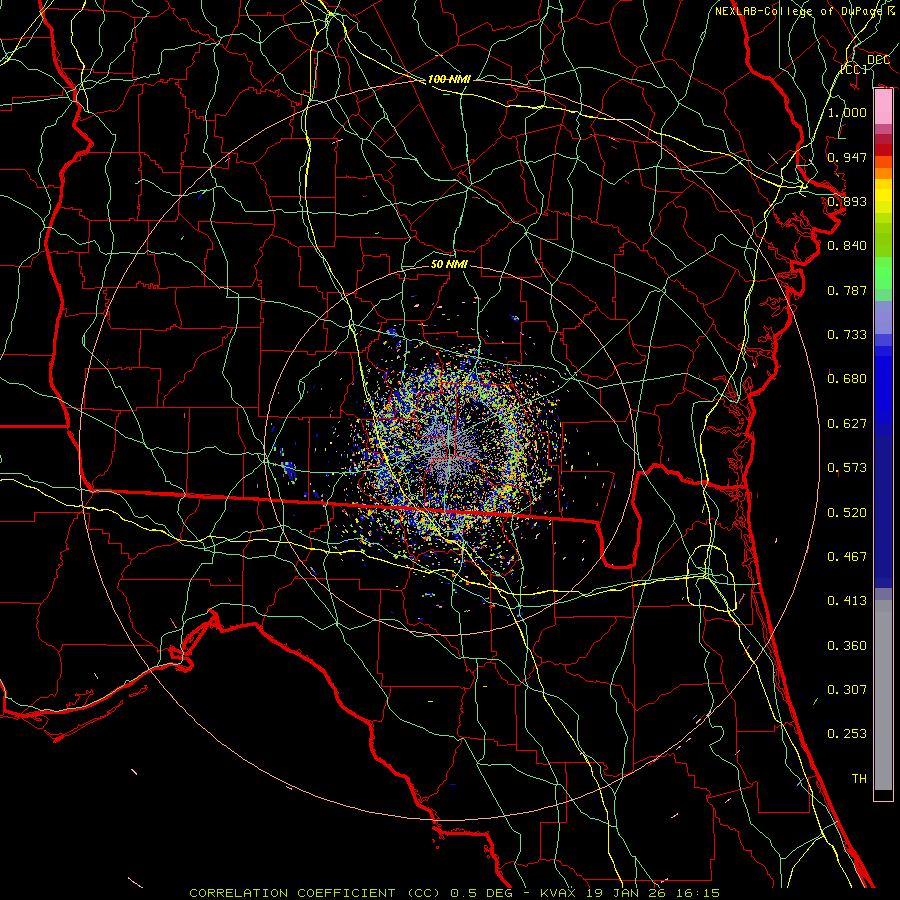
Task: Click the 0.253 legend value
Action: point(847,734)
